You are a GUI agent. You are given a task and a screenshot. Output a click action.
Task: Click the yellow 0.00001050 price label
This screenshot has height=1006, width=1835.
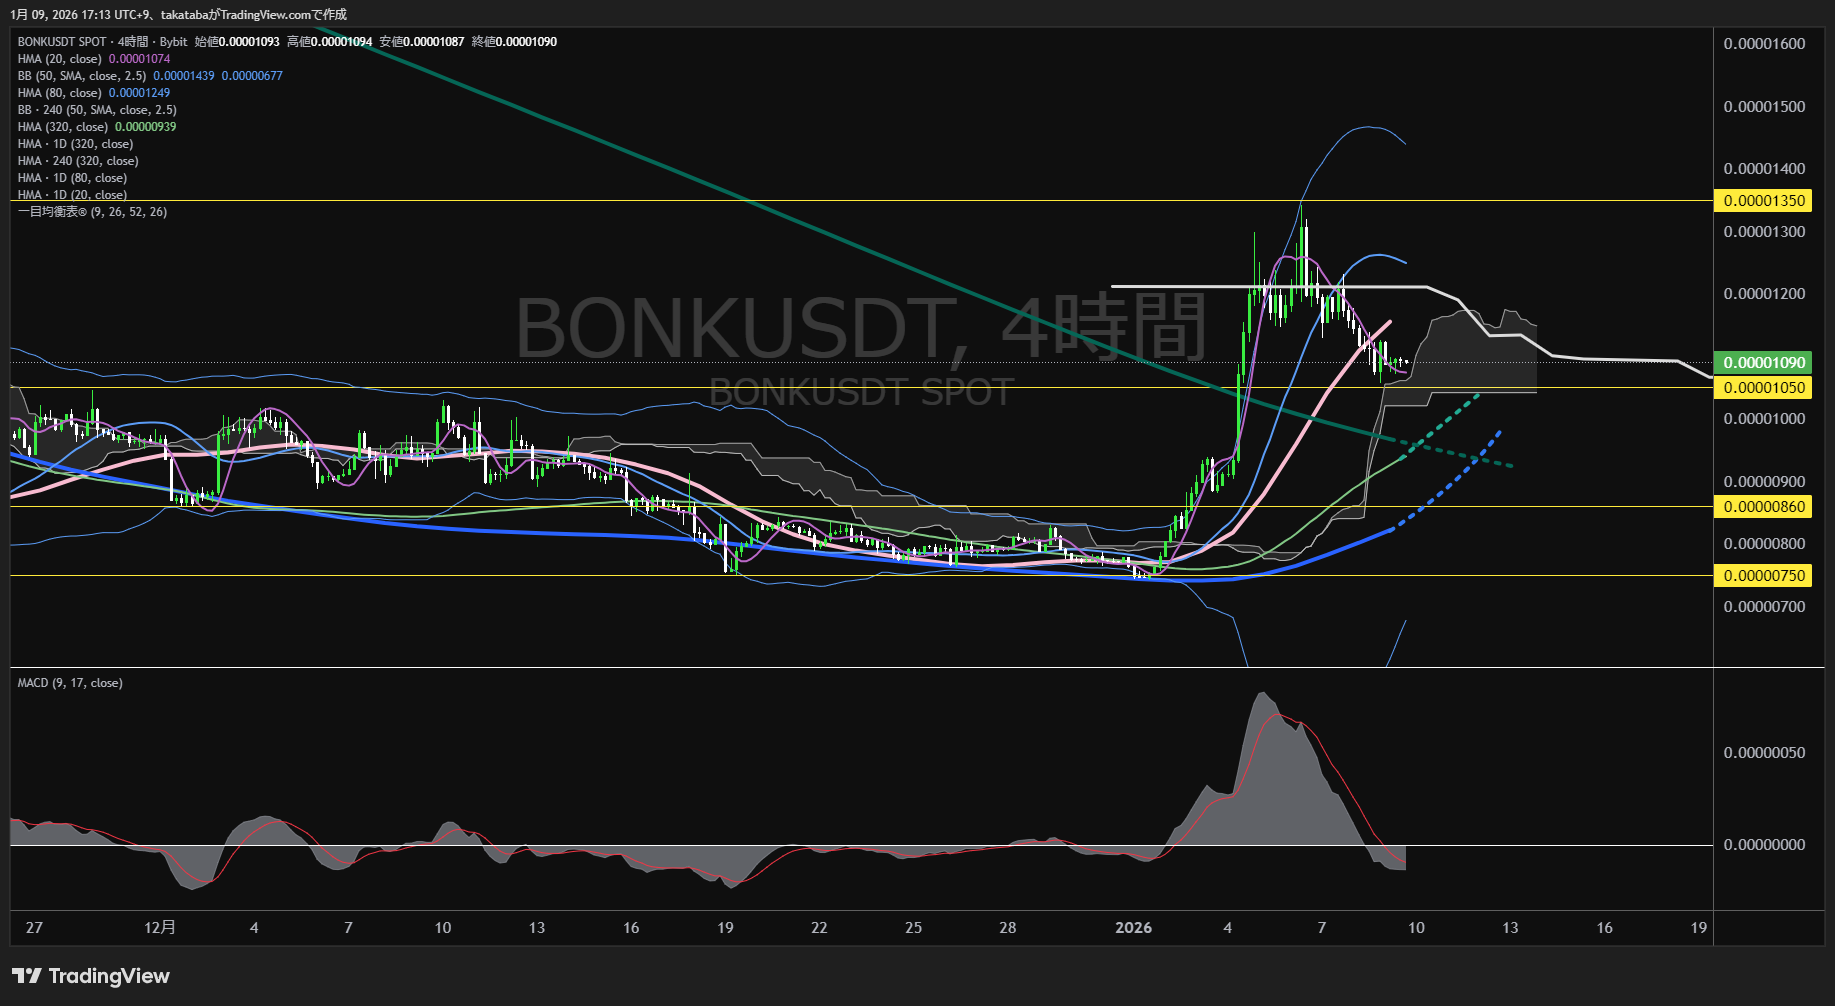click(1764, 388)
